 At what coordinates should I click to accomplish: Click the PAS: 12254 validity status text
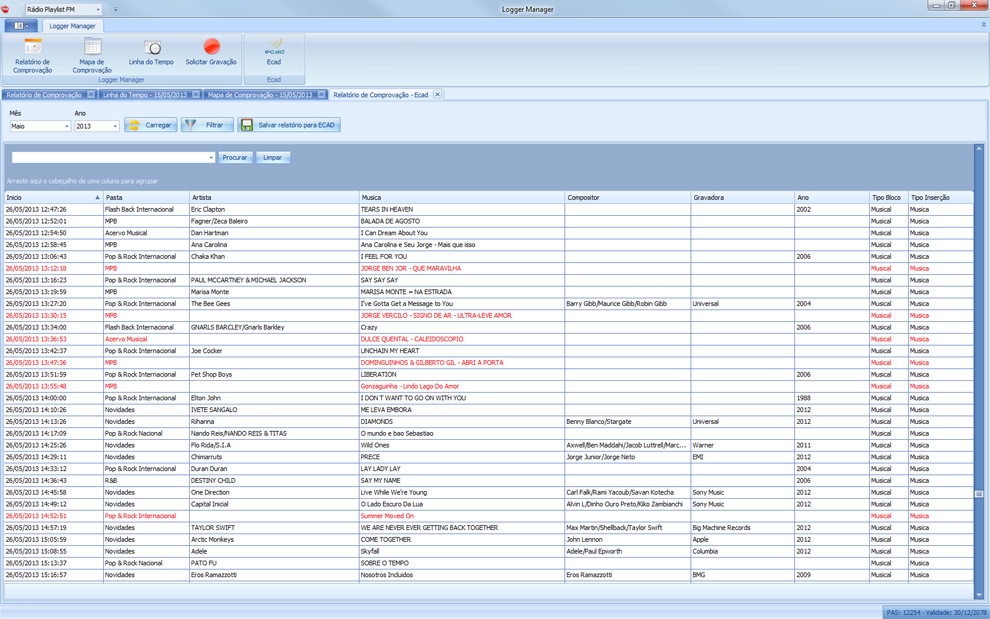[x=935, y=613]
